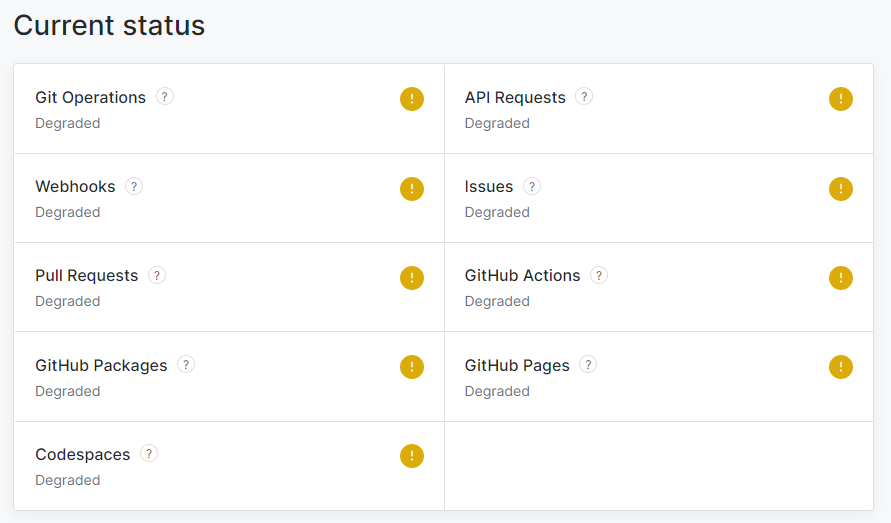Click the help icon next to Webhooks
The width and height of the screenshot is (891, 523).
(x=134, y=186)
